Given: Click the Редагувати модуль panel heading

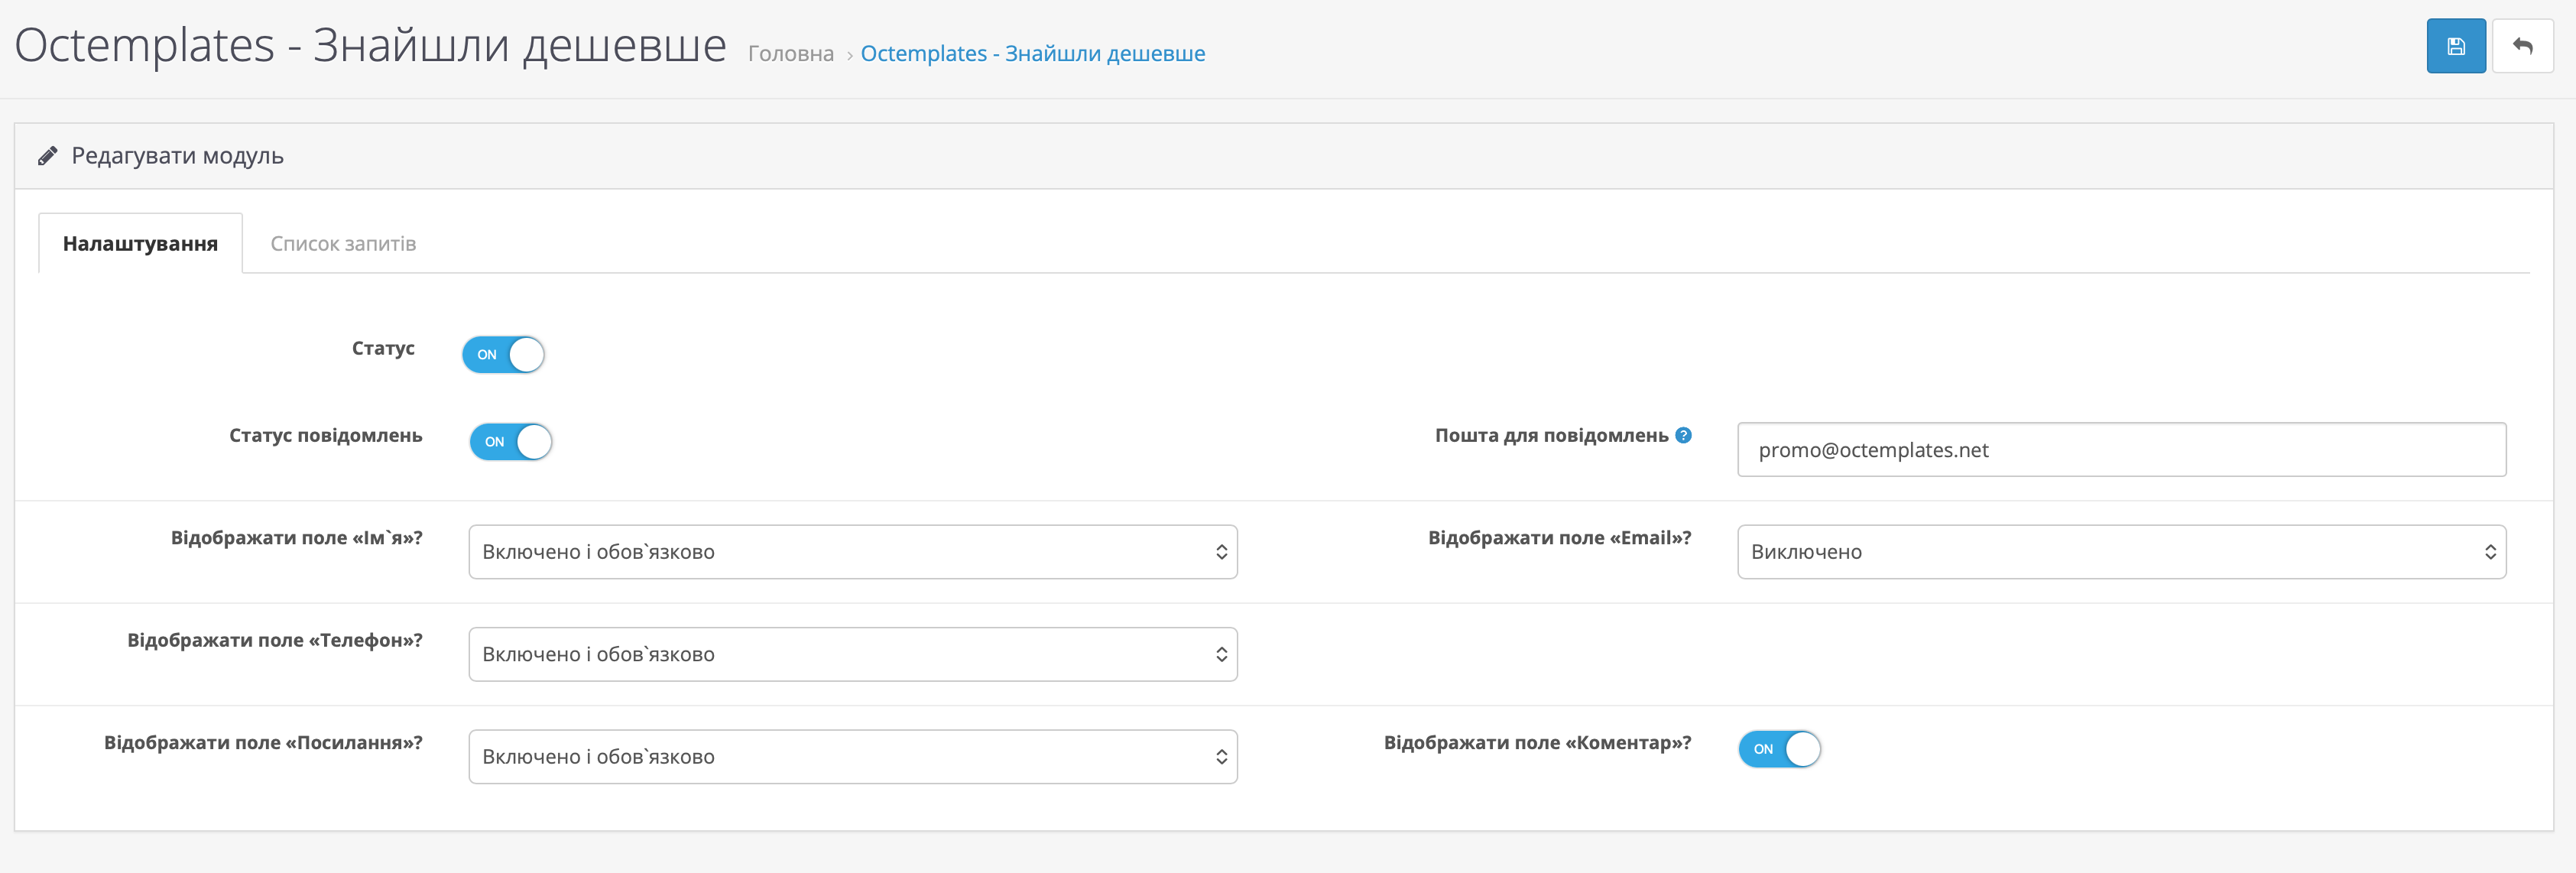Looking at the screenshot, I should click(177, 156).
